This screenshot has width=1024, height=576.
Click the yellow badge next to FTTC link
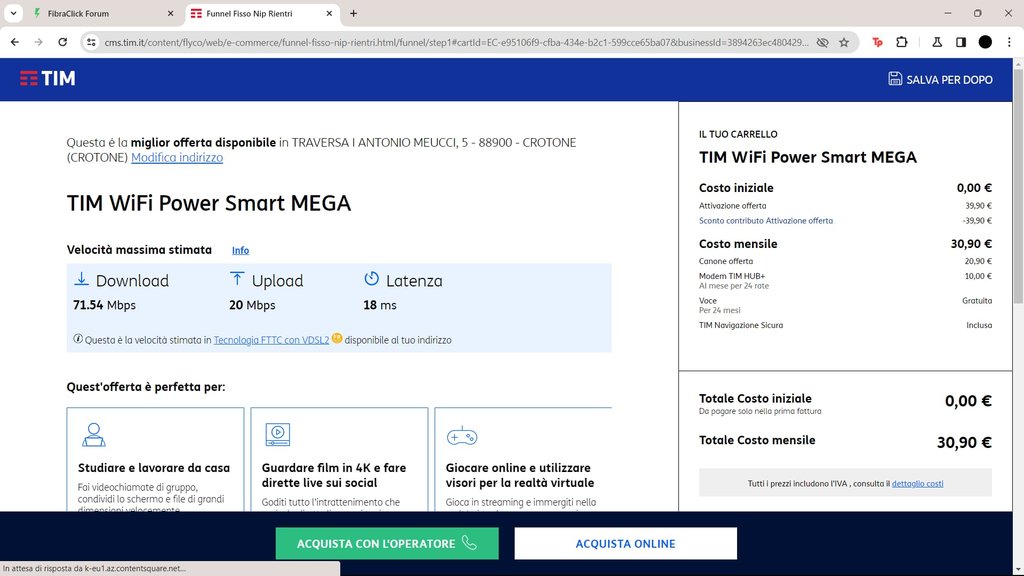pyautogui.click(x=337, y=338)
